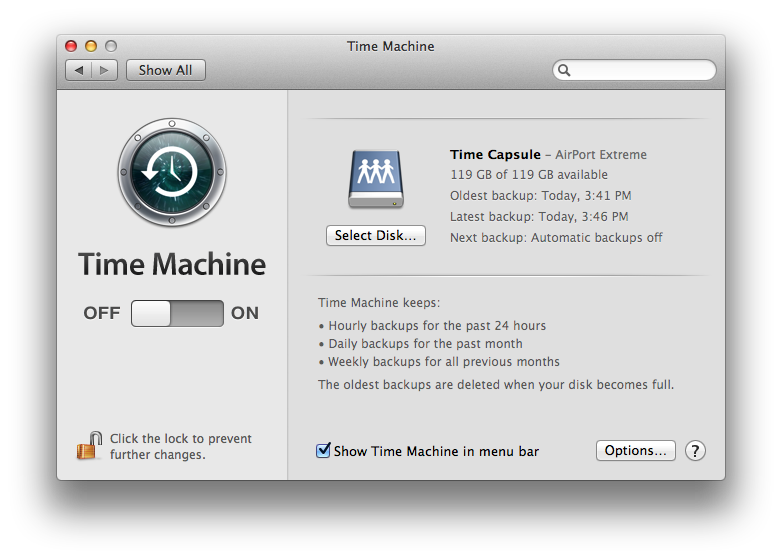Go back with the left arrow button
Viewport: 782px width, 559px height.
click(x=78, y=70)
